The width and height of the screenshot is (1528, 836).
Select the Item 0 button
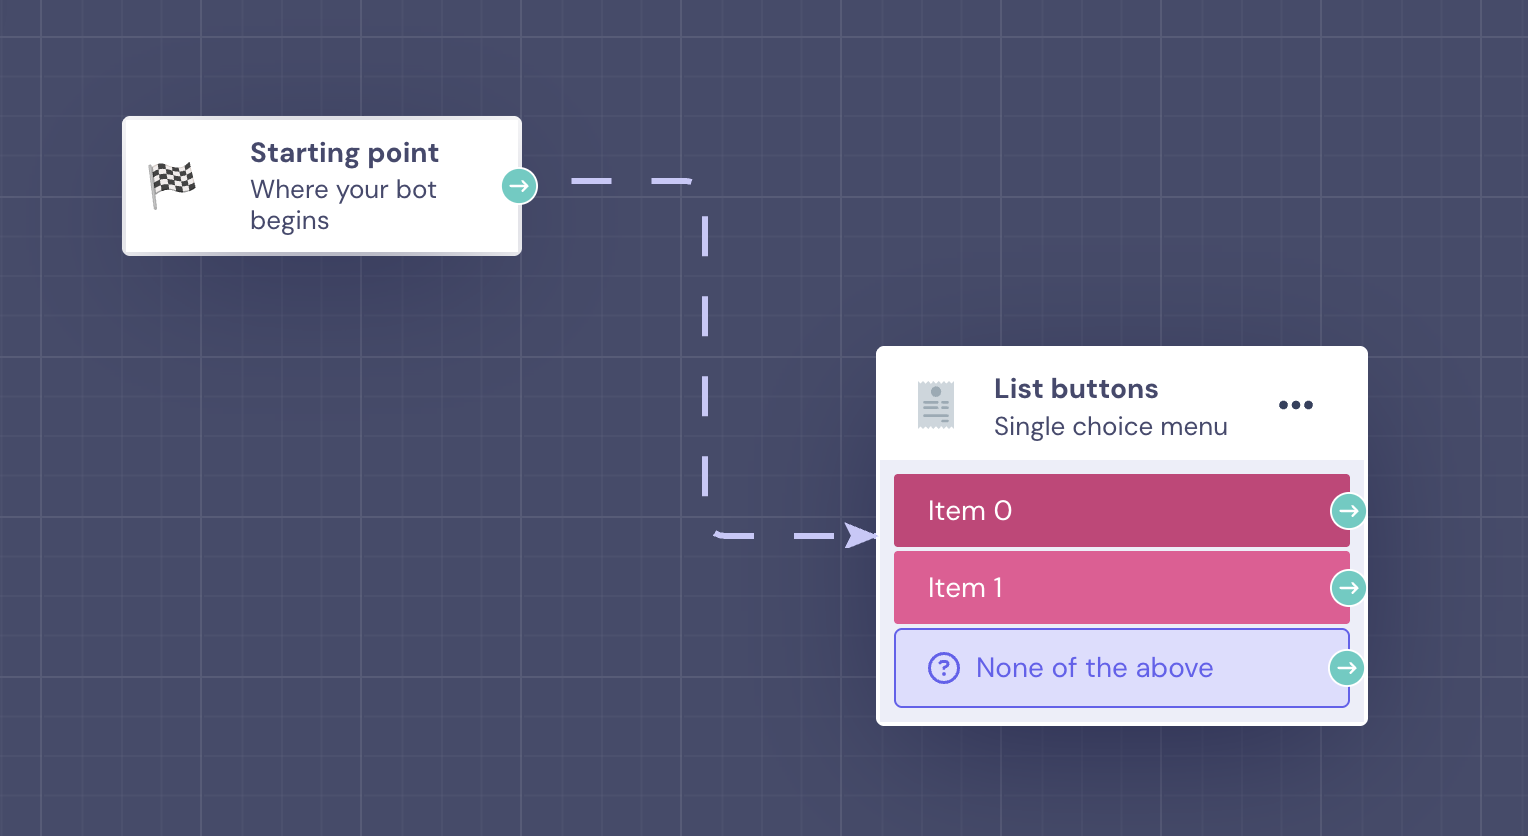[x=1100, y=511]
